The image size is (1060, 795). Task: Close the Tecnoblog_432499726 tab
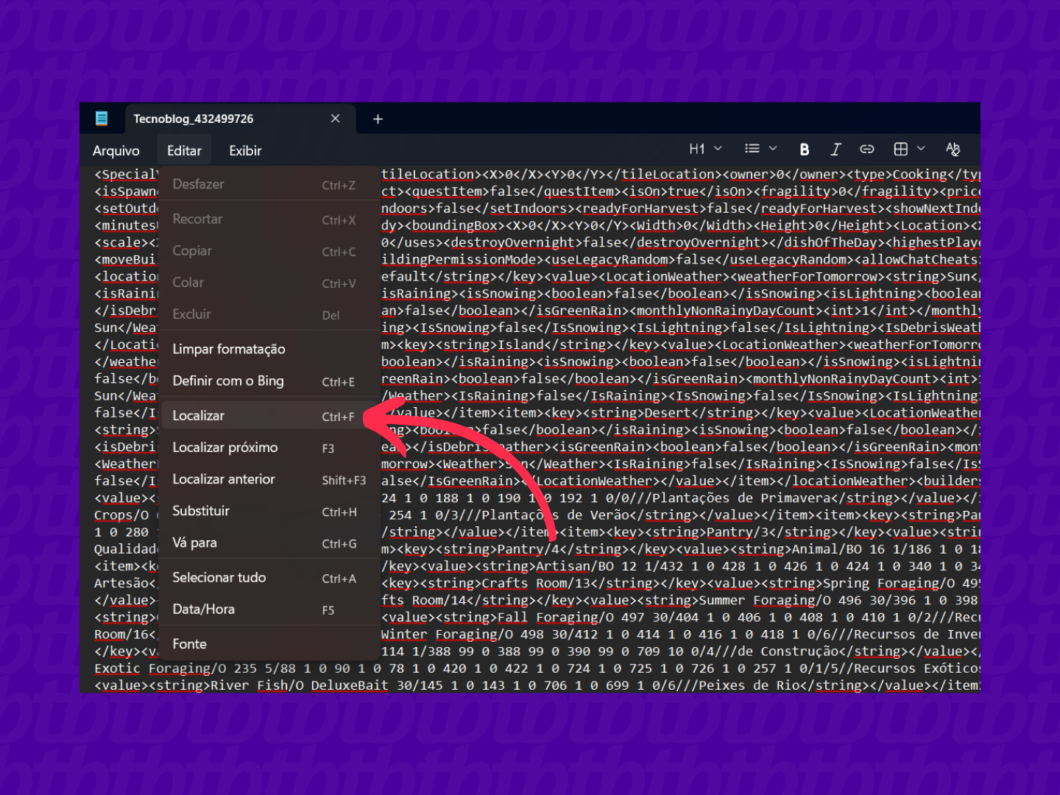[335, 118]
